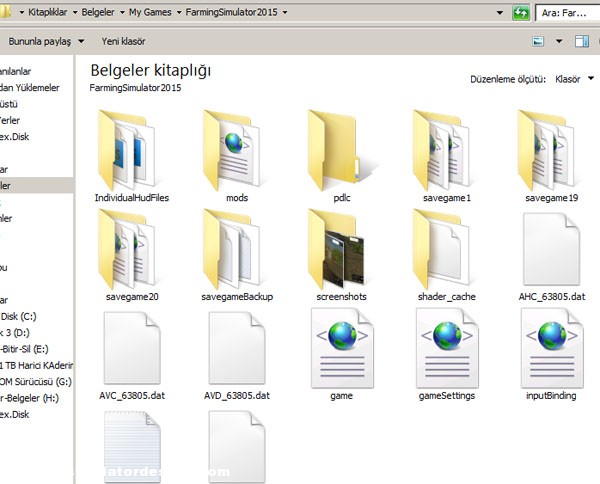This screenshot has width=600, height=484.
Task: Open the Klasör arrangement dropdown
Action: [x=573, y=78]
